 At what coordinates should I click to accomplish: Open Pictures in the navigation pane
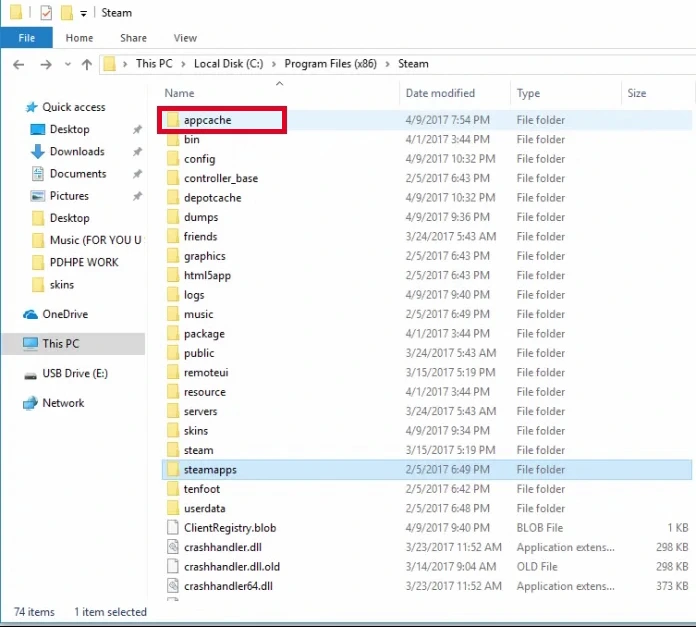[69, 196]
